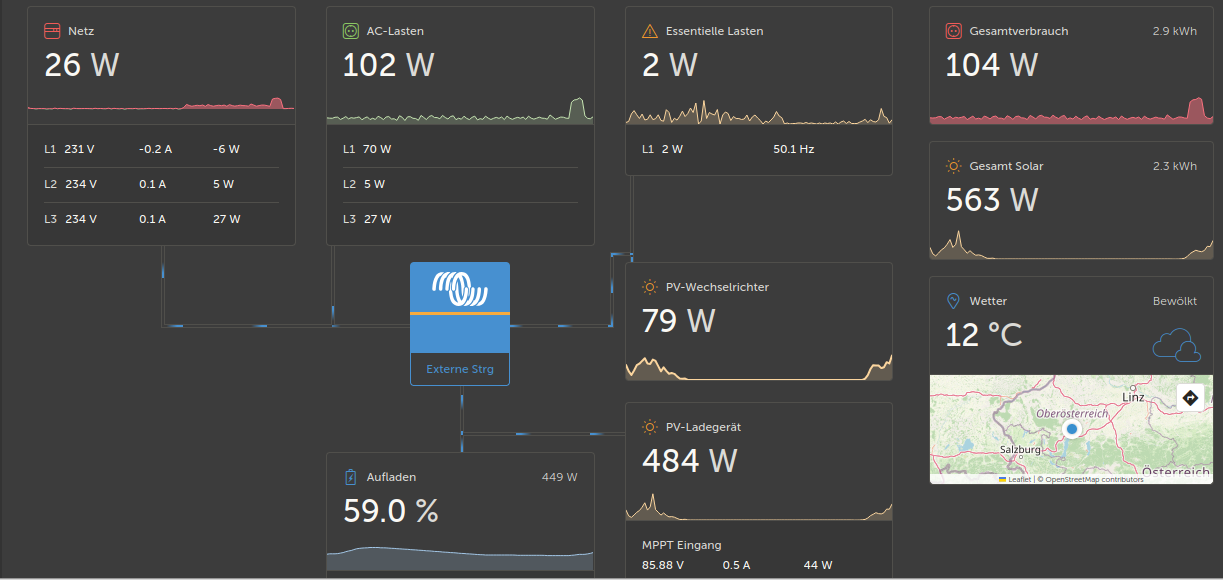Click the Gesamt Solar sun icon
1223x580 pixels.
[x=953, y=166]
